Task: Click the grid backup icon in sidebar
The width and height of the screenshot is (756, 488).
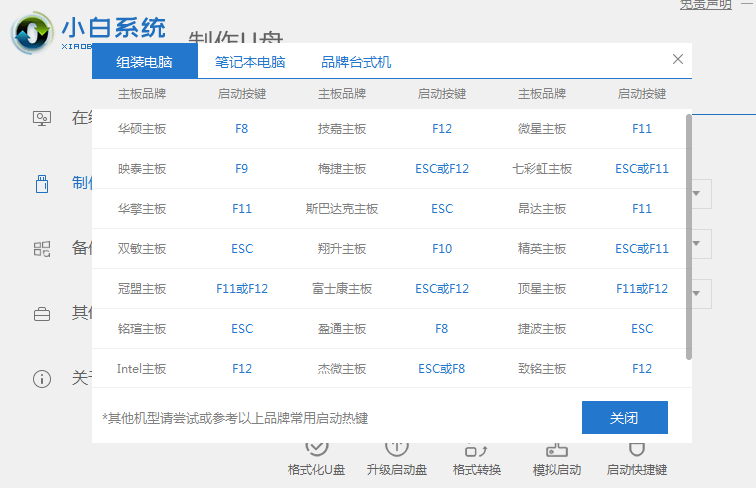Action: (x=42, y=249)
